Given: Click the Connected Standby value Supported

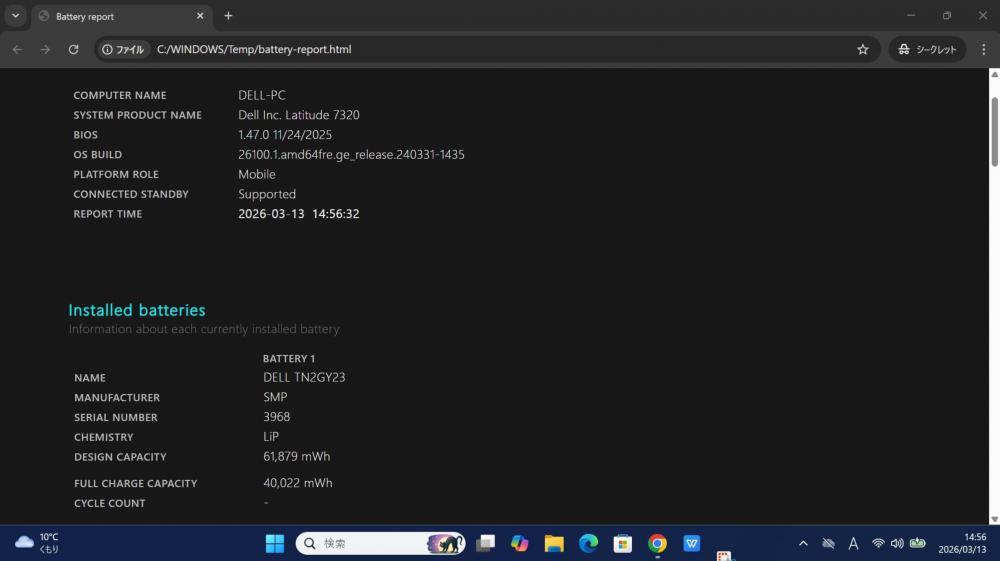Looking at the screenshot, I should 267,194.
